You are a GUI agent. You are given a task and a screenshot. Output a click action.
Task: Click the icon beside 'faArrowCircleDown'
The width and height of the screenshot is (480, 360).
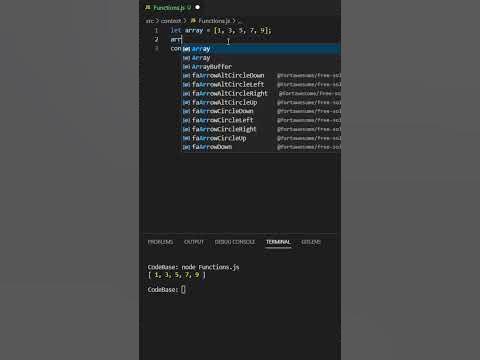coord(186,111)
